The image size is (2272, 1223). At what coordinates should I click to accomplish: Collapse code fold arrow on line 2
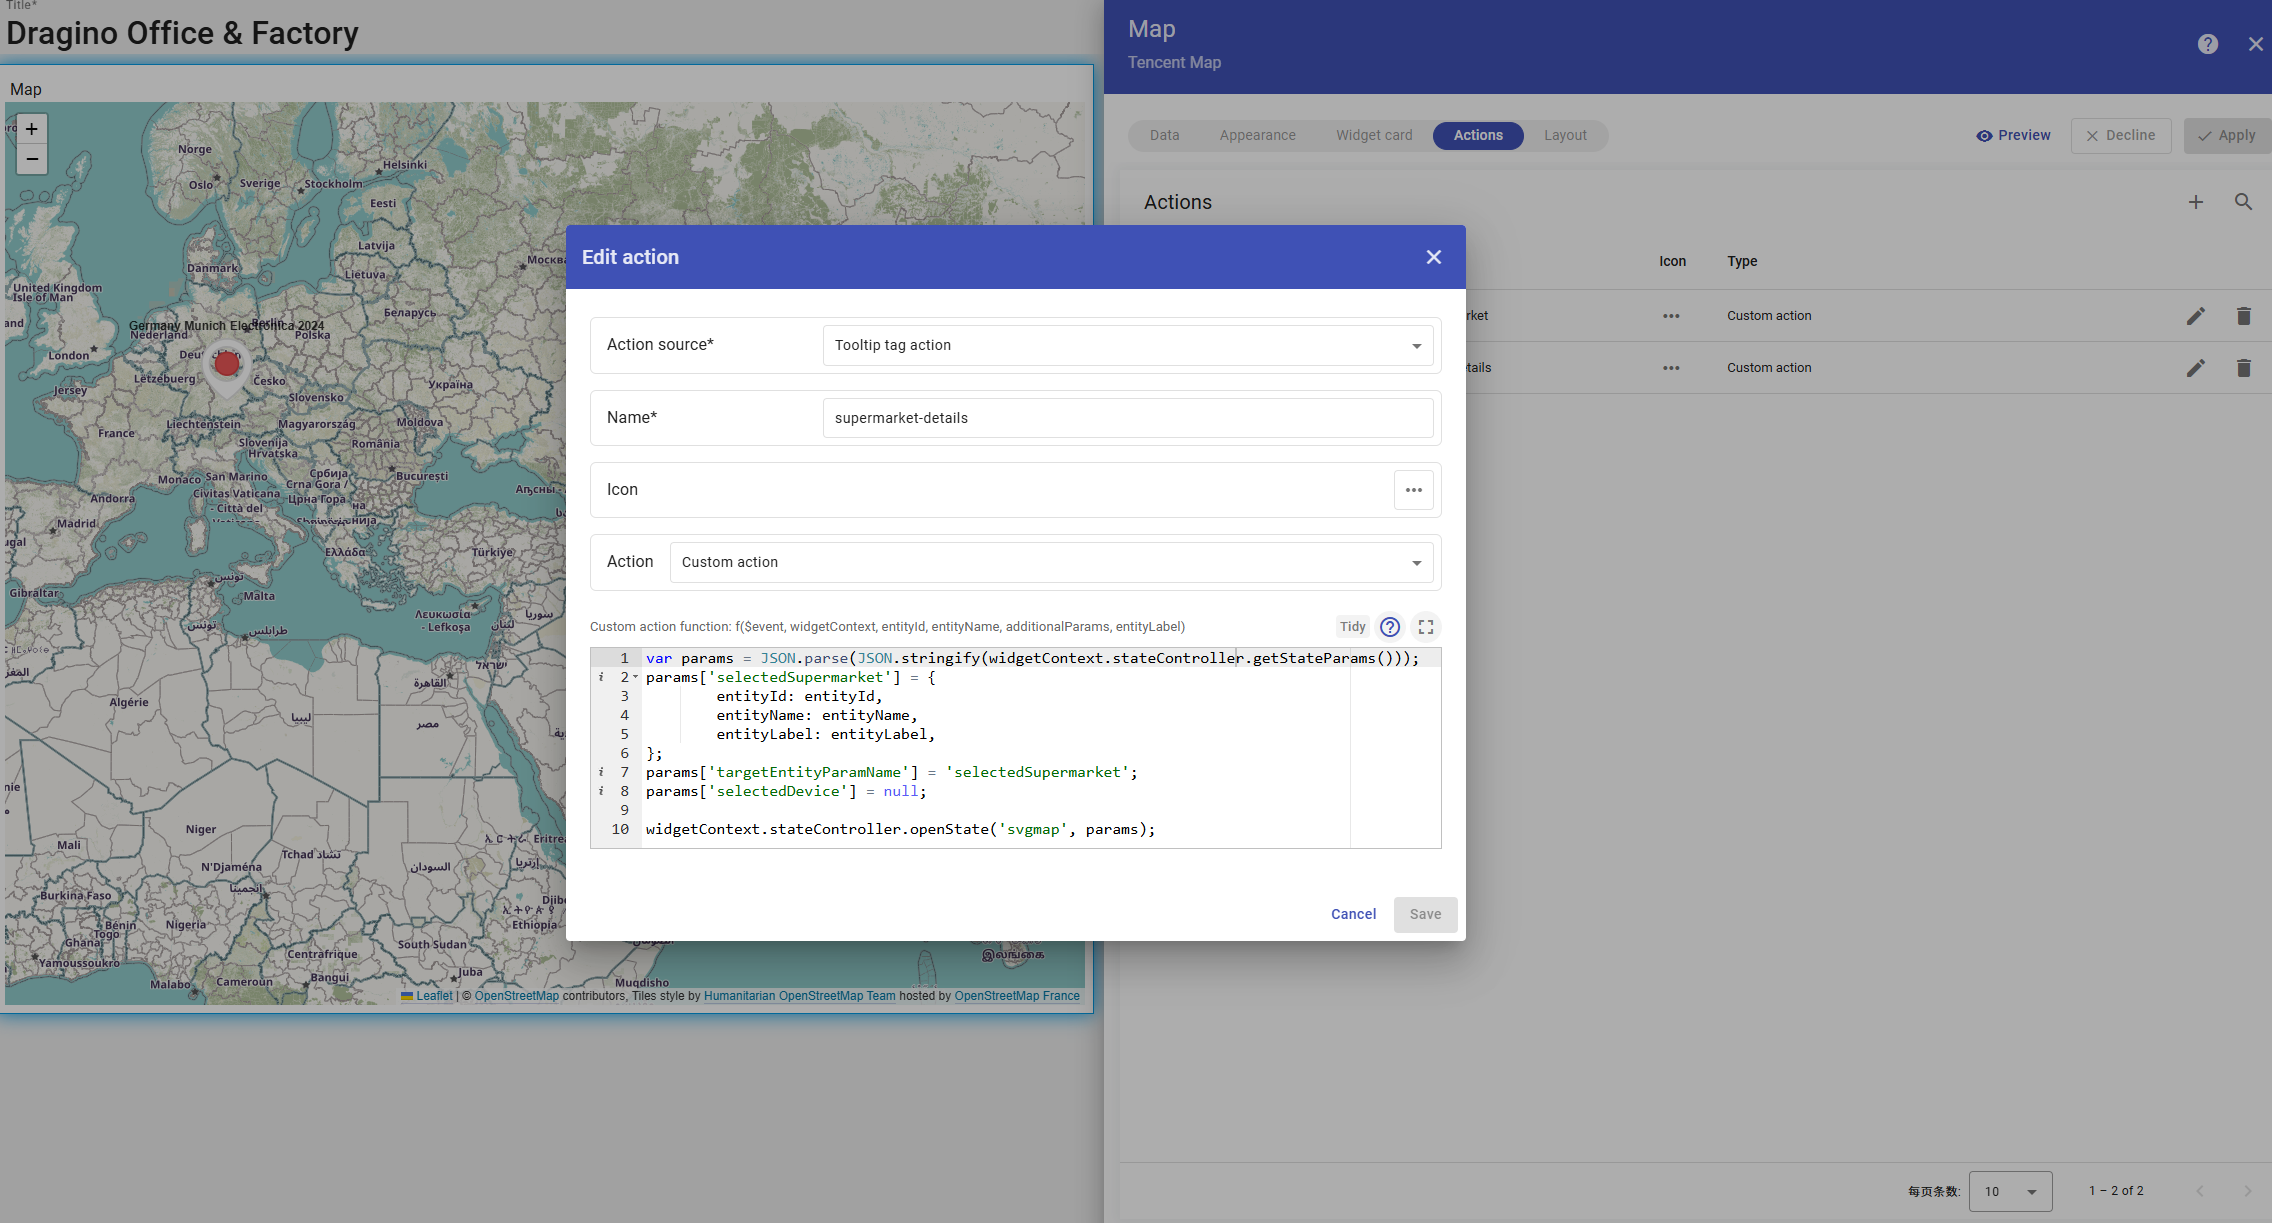(x=635, y=677)
